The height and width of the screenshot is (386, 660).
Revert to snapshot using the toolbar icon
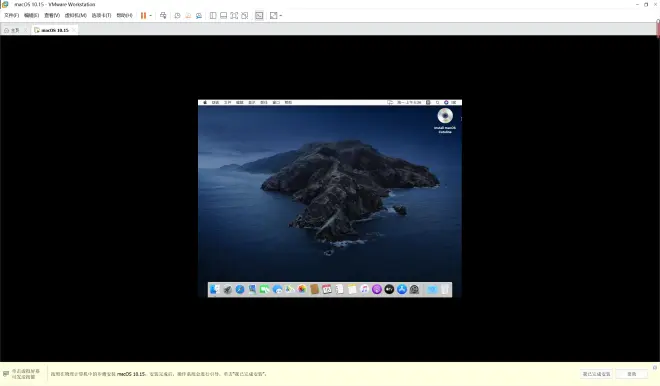(188, 16)
